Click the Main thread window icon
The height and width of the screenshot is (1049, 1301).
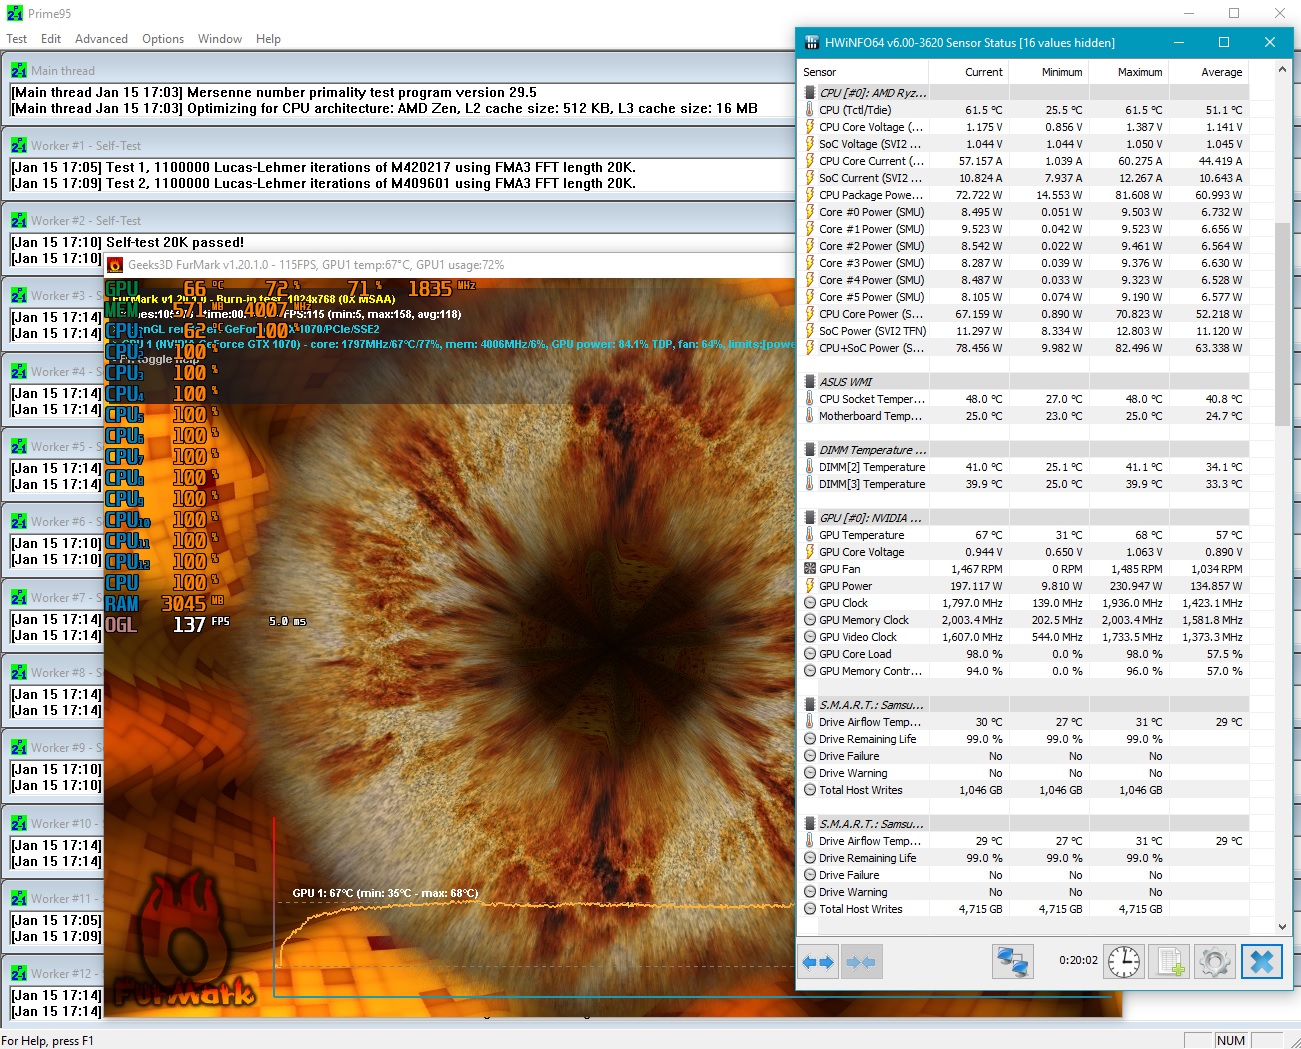click(x=19, y=70)
